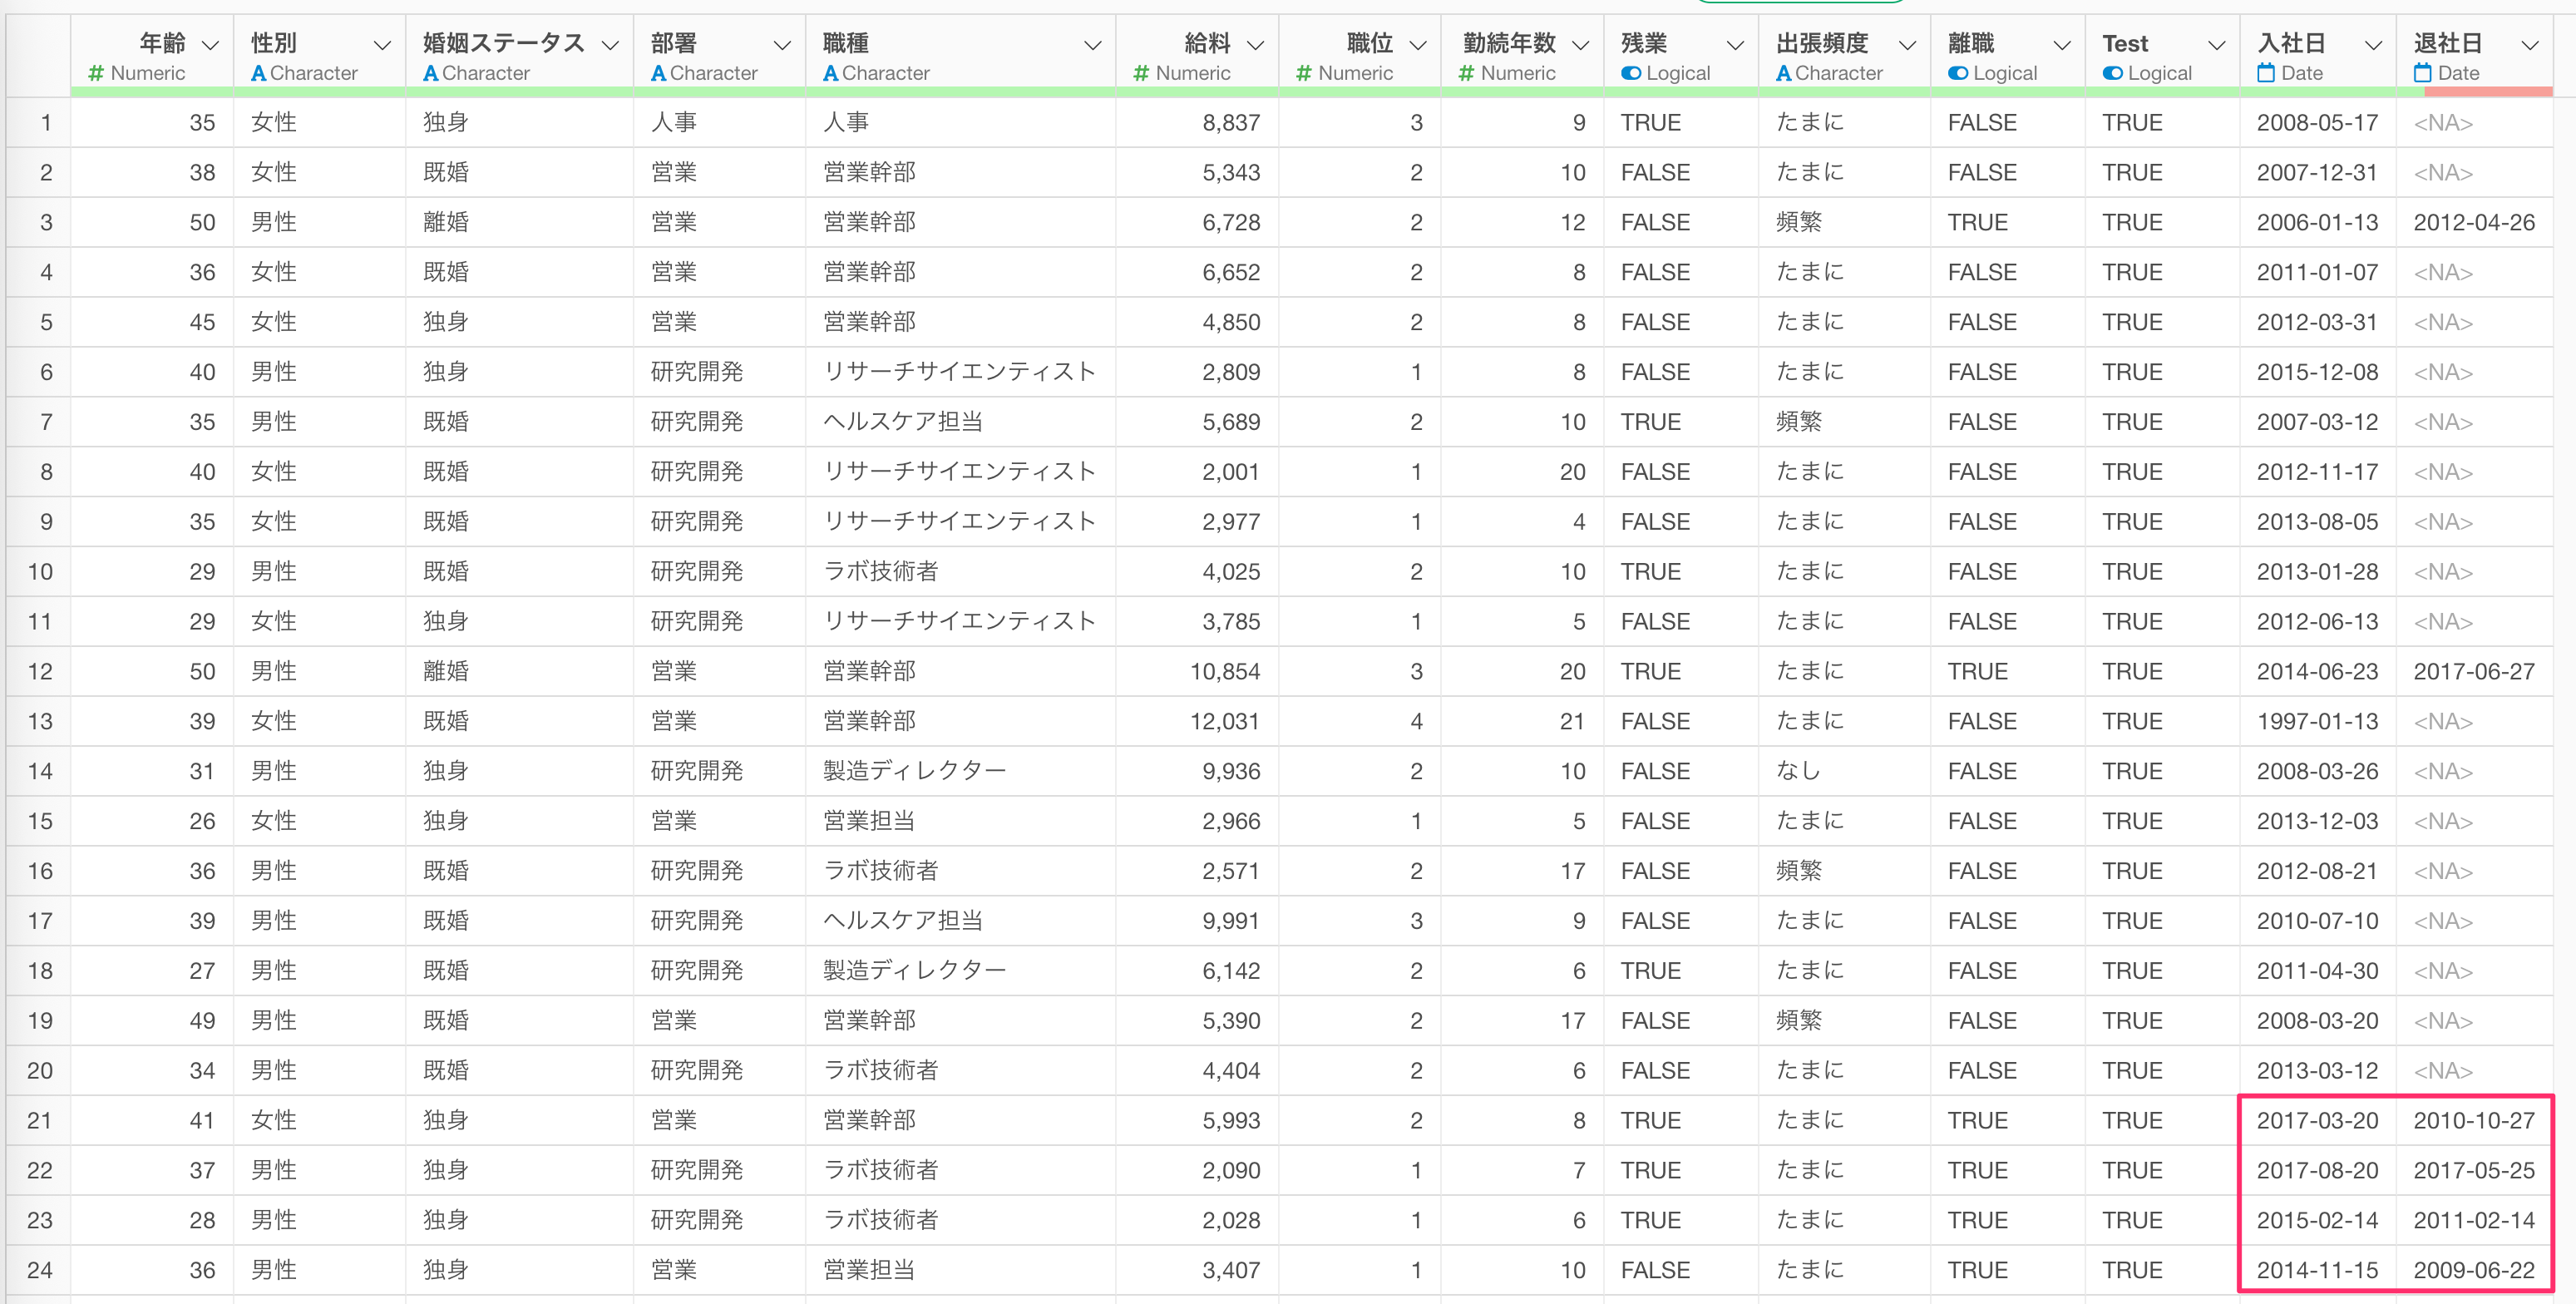Open the 入社日 column dropdown menu
2576x1304 pixels.
(2373, 45)
